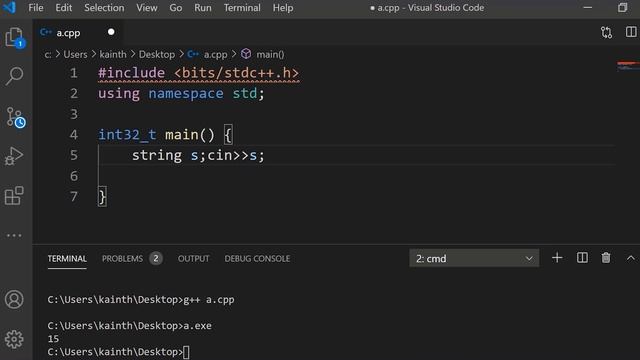Click the 'using namespace std;' code line
640x360 pixels.
(x=181, y=93)
